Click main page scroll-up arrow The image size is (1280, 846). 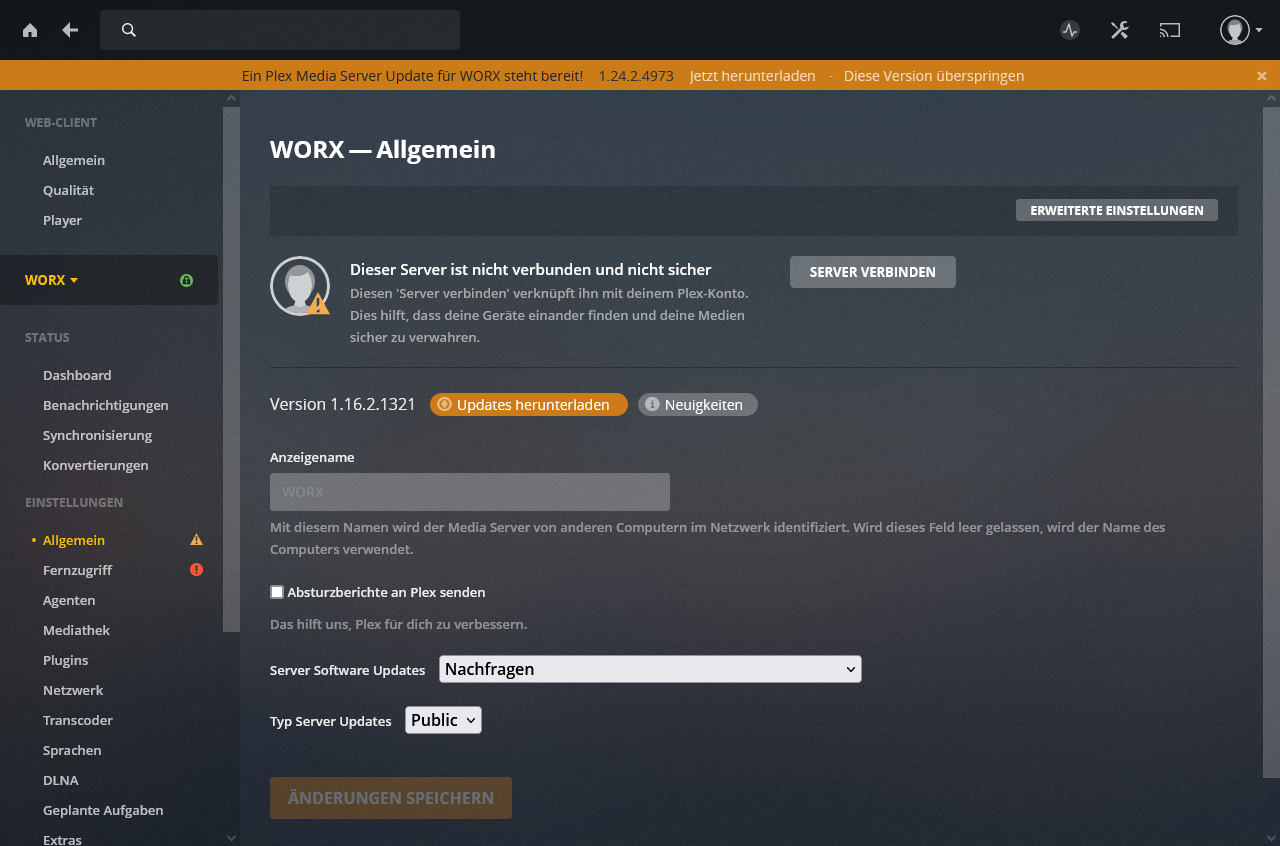pyautogui.click(x=1271, y=98)
